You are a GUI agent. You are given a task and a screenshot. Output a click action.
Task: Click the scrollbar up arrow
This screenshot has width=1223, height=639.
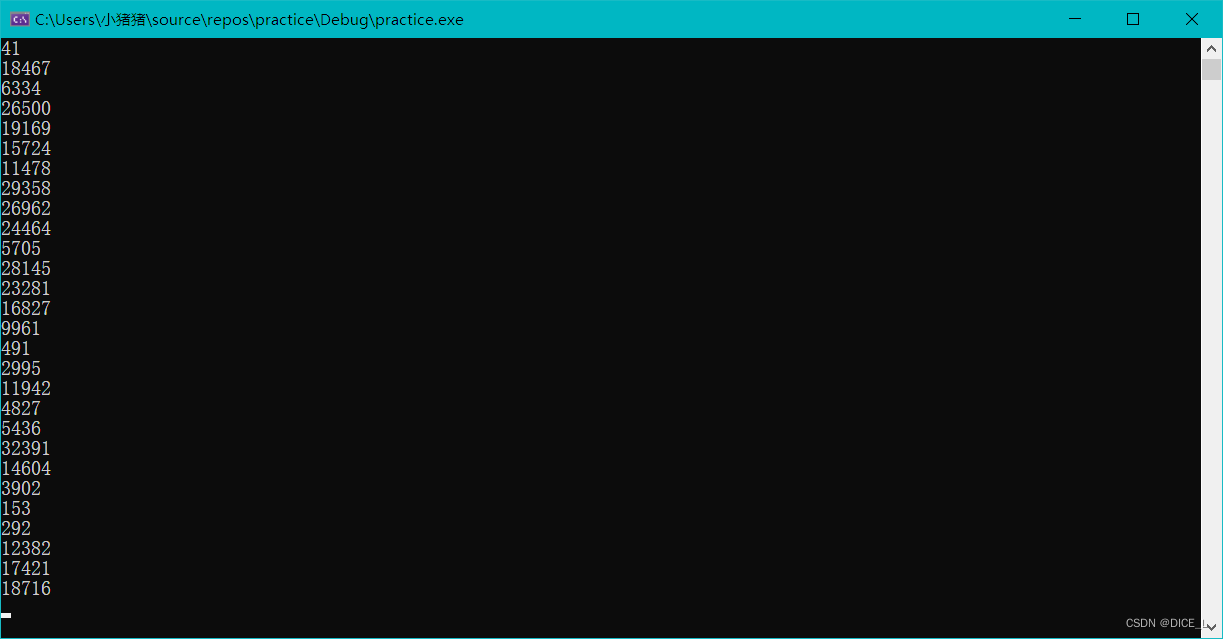(1211, 48)
